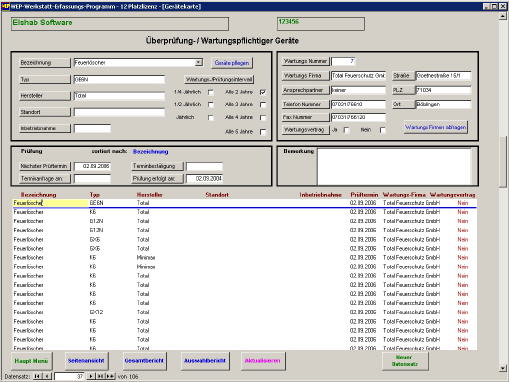Screen dimensions: 509x382
Task: Create new record via navigator asterisk button
Action: click(110, 376)
